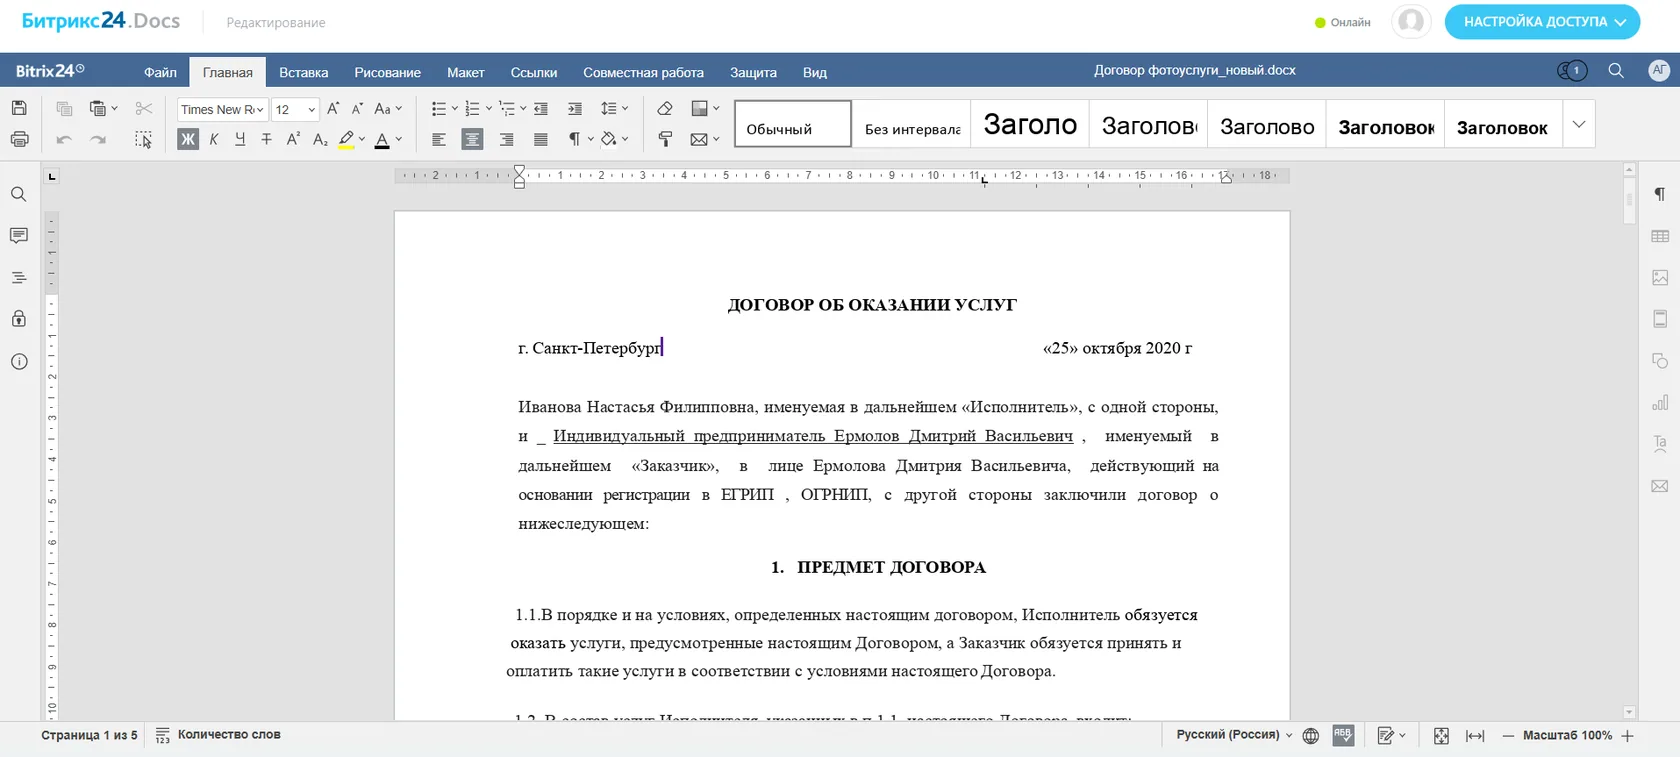
Task: Open the table settings in right sidebar
Action: (x=1660, y=236)
